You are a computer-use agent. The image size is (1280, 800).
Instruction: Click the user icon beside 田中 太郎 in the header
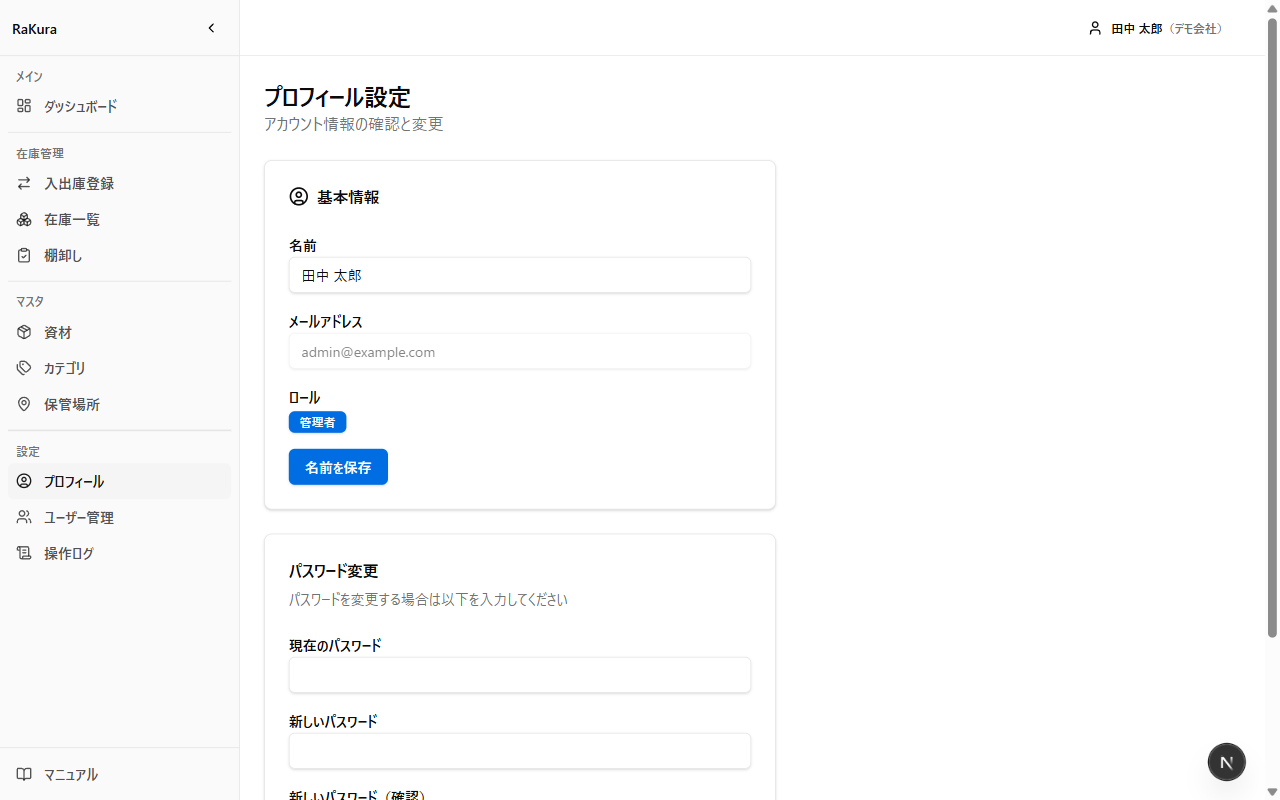tap(1095, 29)
